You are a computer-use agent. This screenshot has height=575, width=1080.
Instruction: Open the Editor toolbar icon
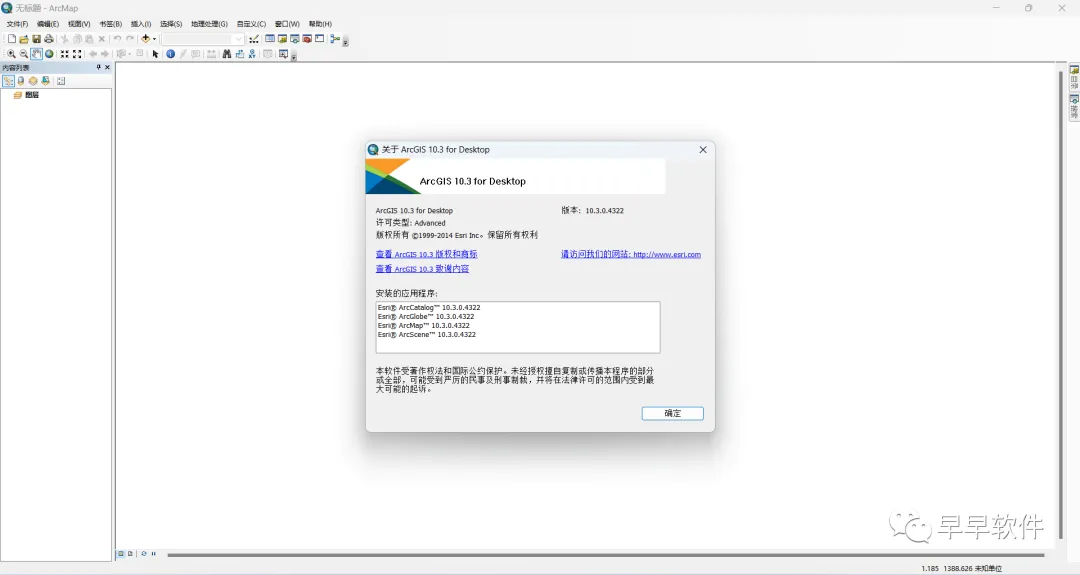click(254, 39)
